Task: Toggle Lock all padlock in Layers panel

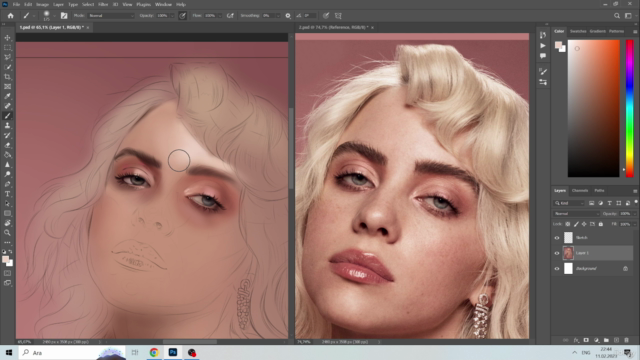Action: coord(600,224)
